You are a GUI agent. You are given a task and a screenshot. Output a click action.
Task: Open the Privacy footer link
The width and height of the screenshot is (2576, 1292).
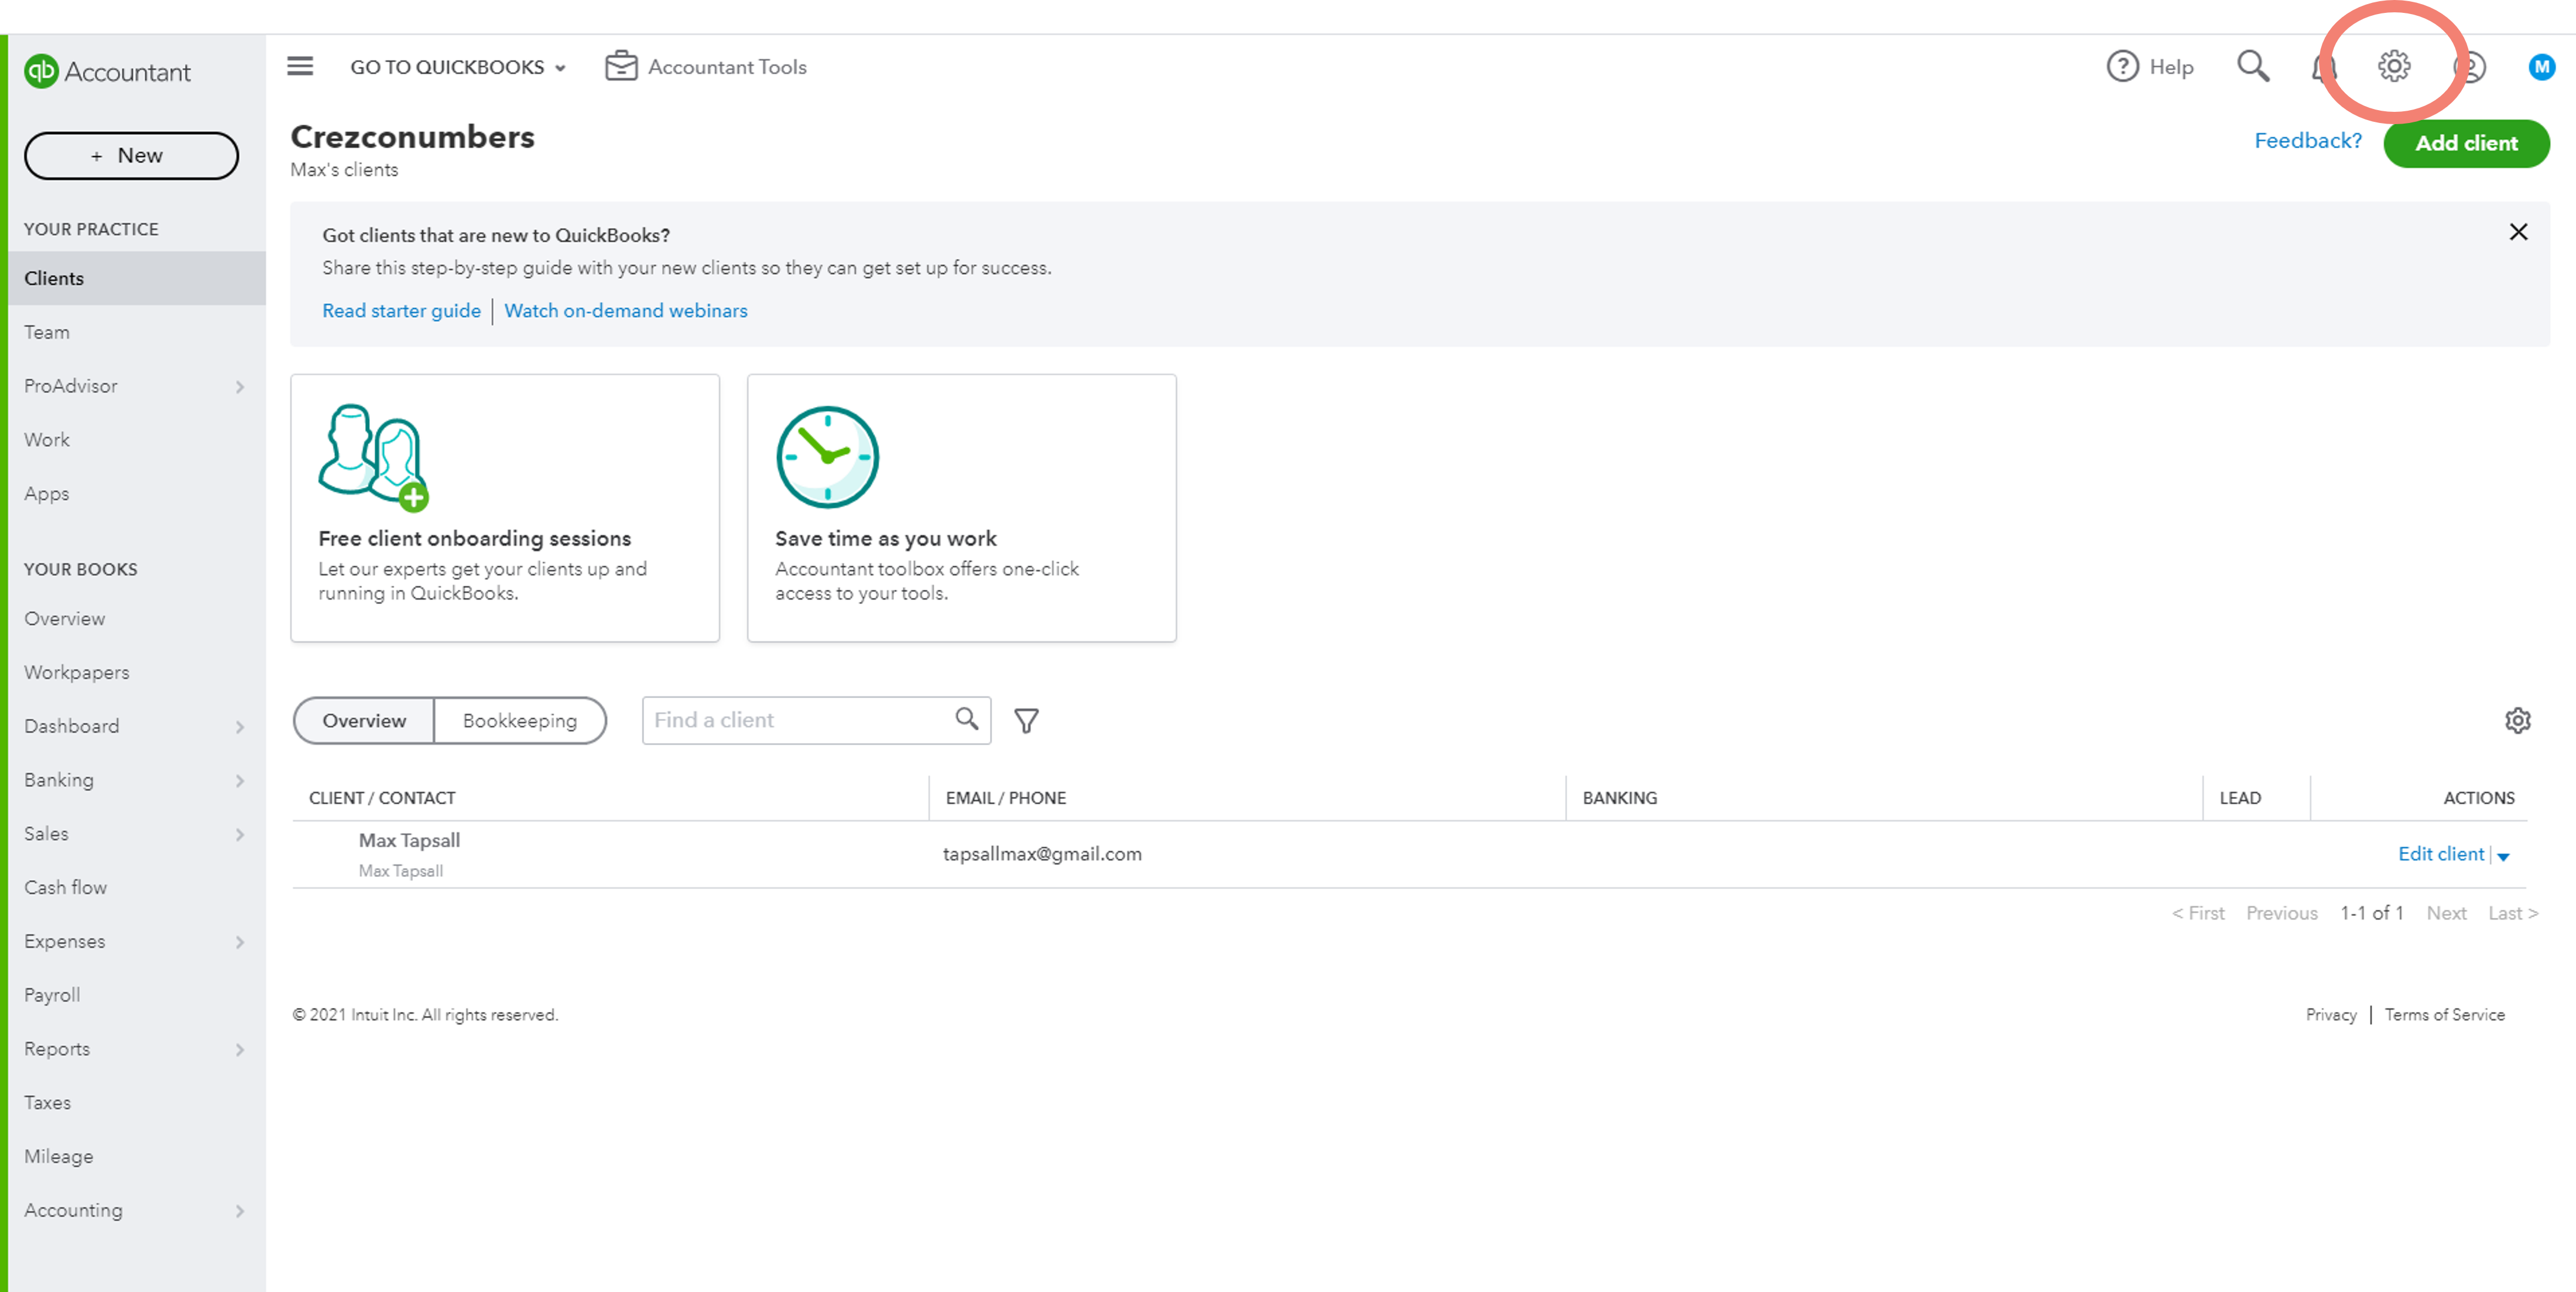pyautogui.click(x=2331, y=1015)
